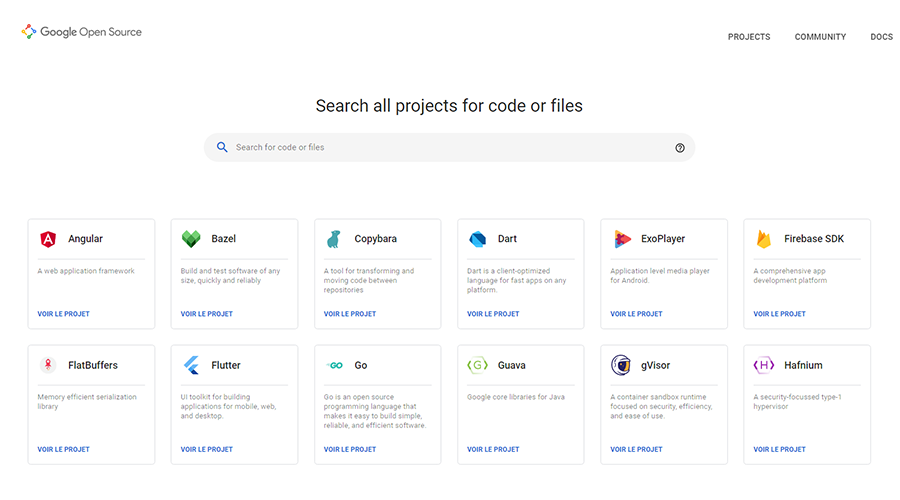The width and height of the screenshot is (900, 500).
Task: Open Voir le projet link for Hafnium
Action: pos(779,449)
